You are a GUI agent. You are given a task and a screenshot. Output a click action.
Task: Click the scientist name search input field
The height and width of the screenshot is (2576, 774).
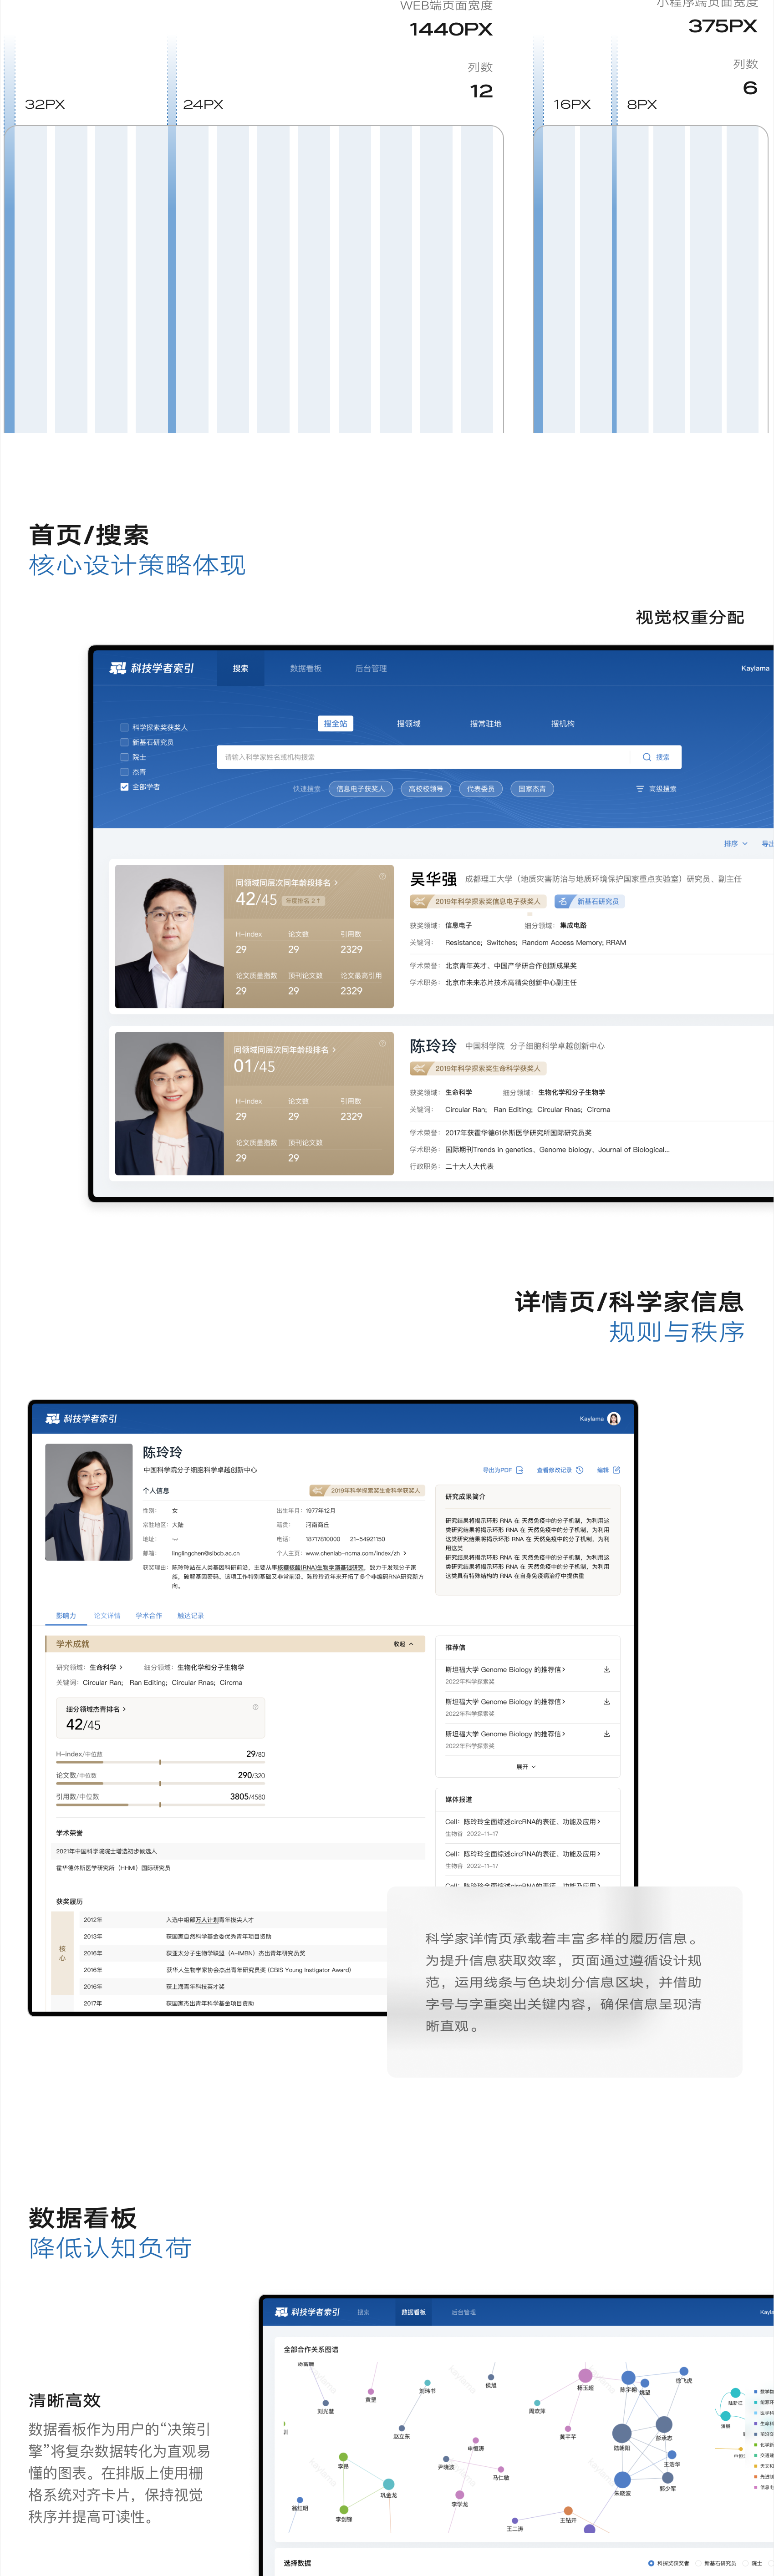[x=420, y=757]
